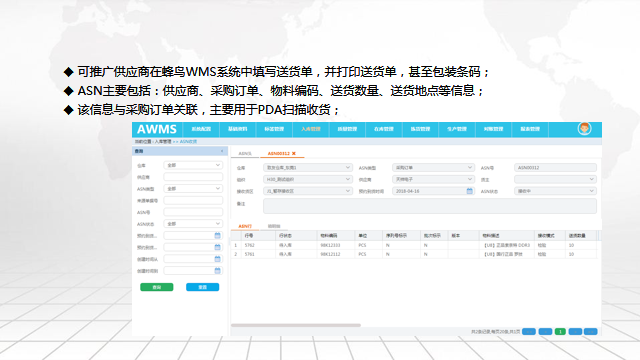
Task: Close the ASN00312 tab with the X icon
Action: pos(293,153)
